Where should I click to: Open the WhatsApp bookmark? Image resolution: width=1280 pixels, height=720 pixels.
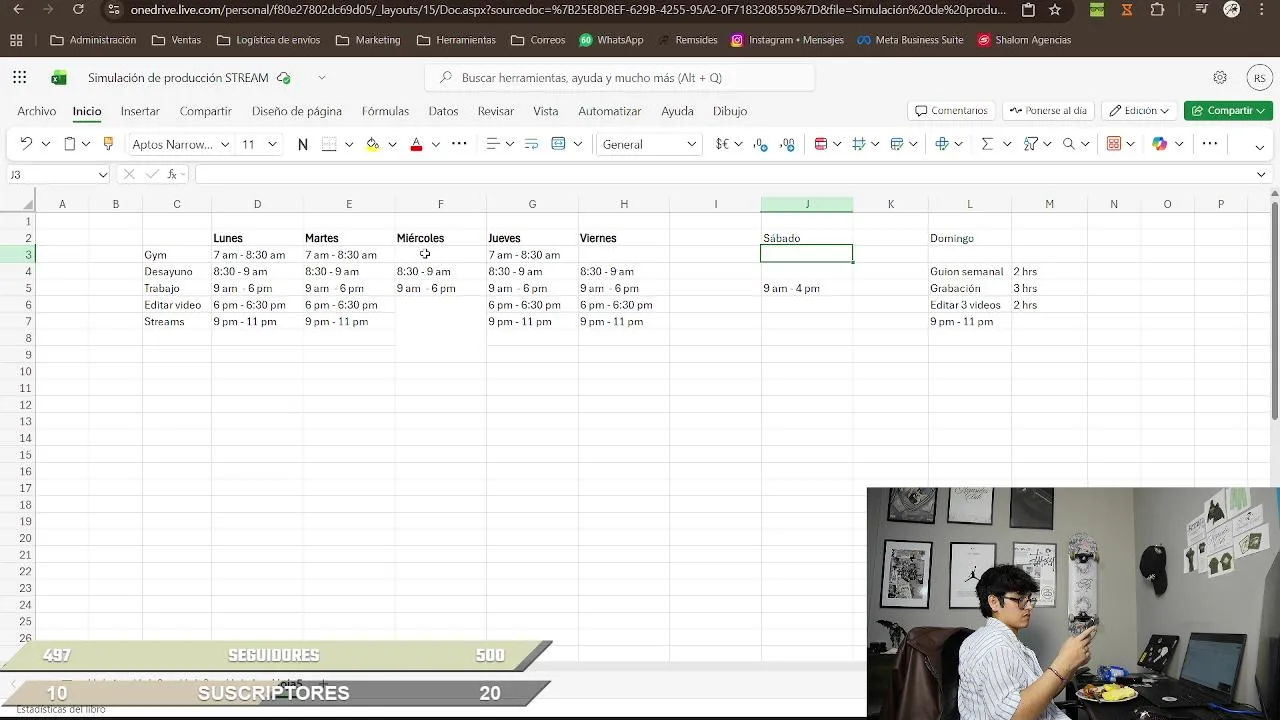point(611,40)
